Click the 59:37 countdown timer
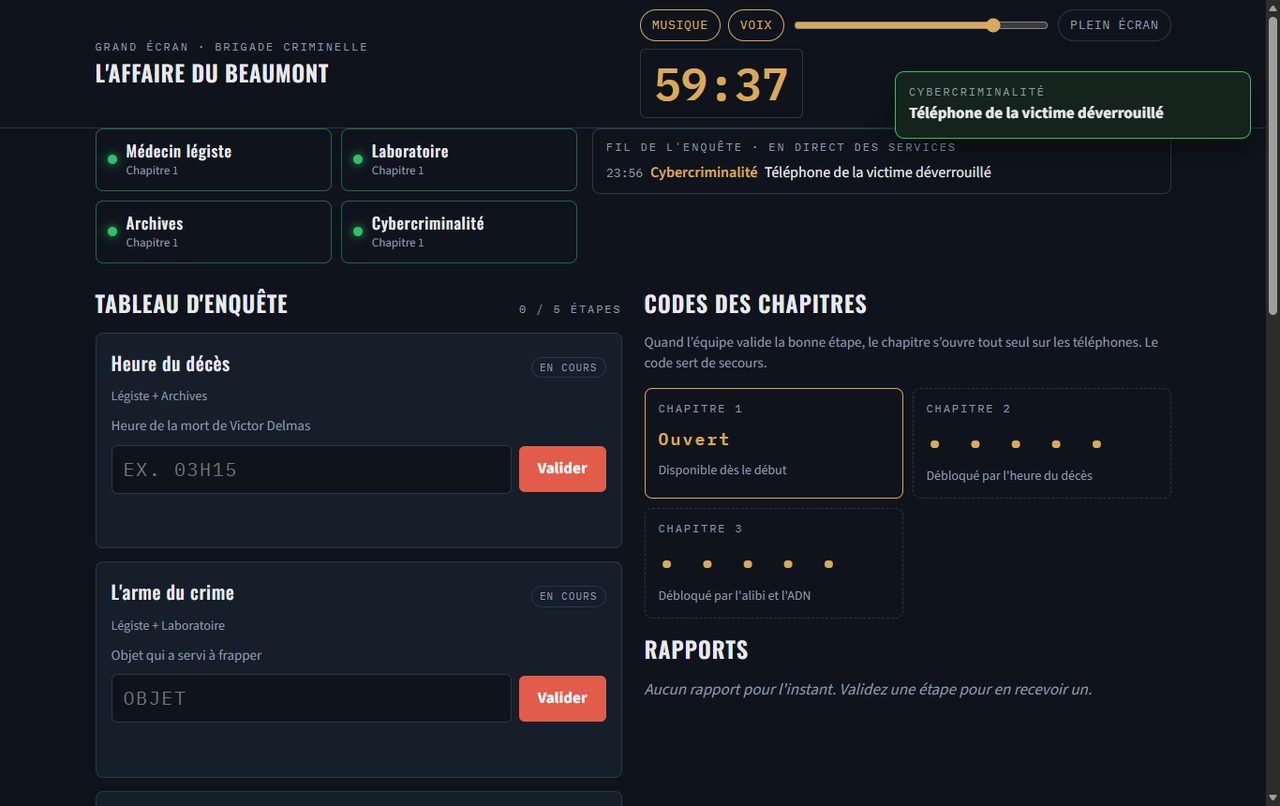Screen dimensions: 1280x806 (x=721, y=84)
